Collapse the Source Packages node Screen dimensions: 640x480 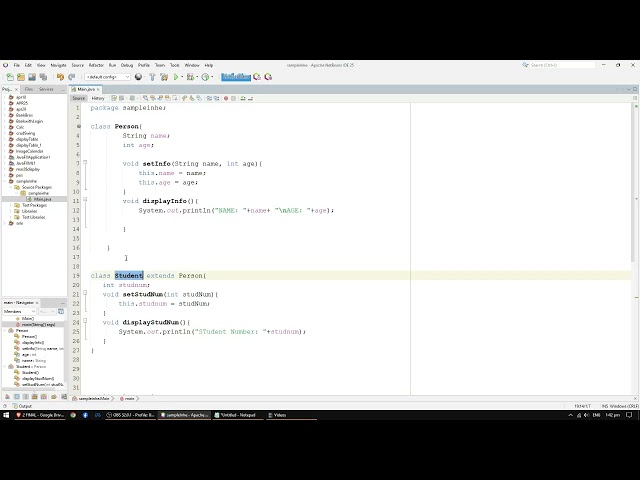pyautogui.click(x=11, y=187)
